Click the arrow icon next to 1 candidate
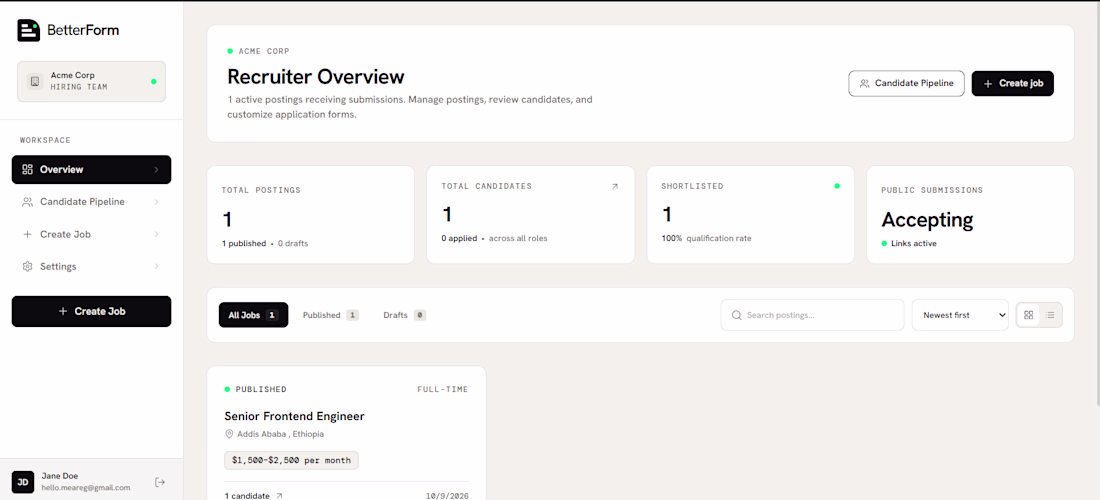Viewport: 1100px width, 500px height. [x=279, y=496]
